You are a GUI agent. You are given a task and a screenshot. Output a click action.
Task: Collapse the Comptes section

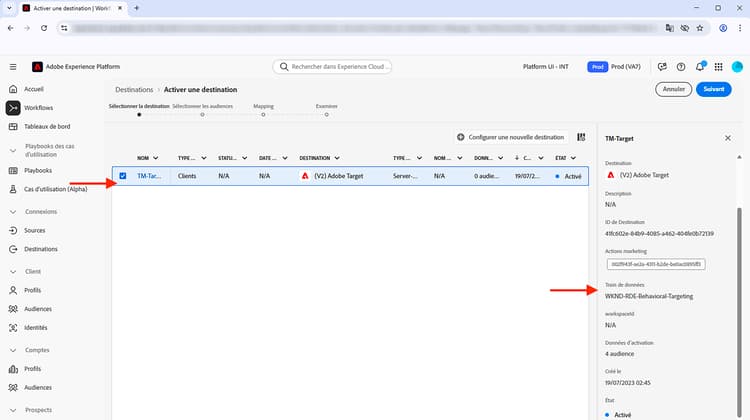point(13,351)
